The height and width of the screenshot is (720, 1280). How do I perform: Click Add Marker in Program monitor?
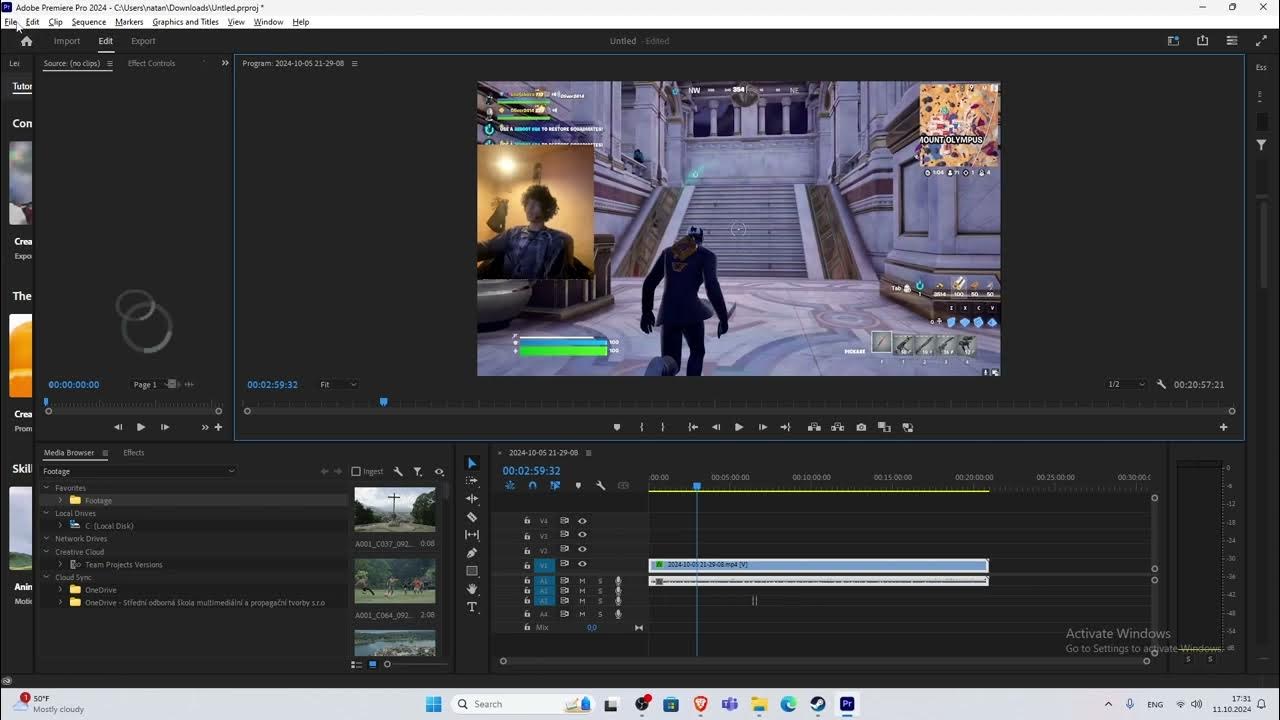[x=617, y=427]
